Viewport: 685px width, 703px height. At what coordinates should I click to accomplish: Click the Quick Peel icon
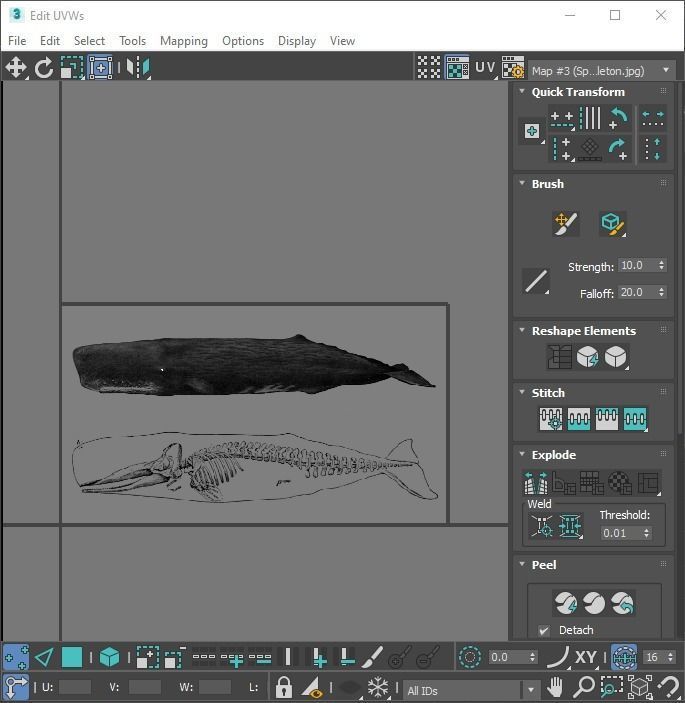[566, 603]
